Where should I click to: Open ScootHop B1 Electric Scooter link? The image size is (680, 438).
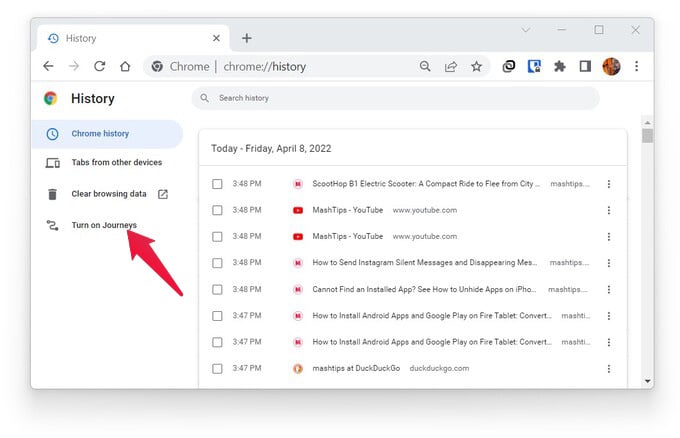coord(426,184)
